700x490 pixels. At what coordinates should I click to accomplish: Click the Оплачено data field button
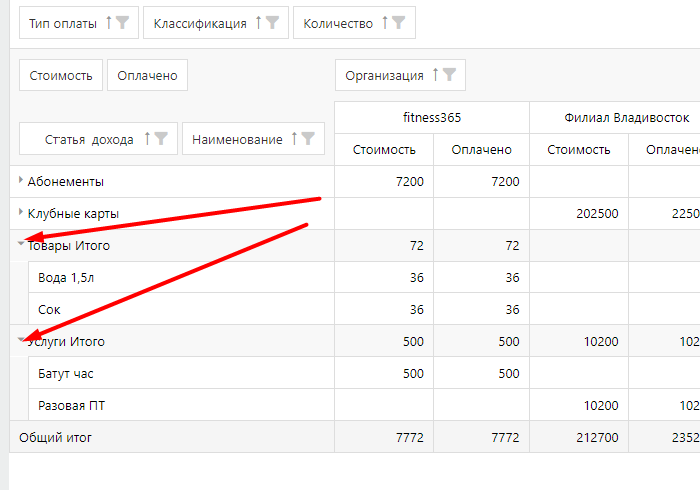coord(147,75)
